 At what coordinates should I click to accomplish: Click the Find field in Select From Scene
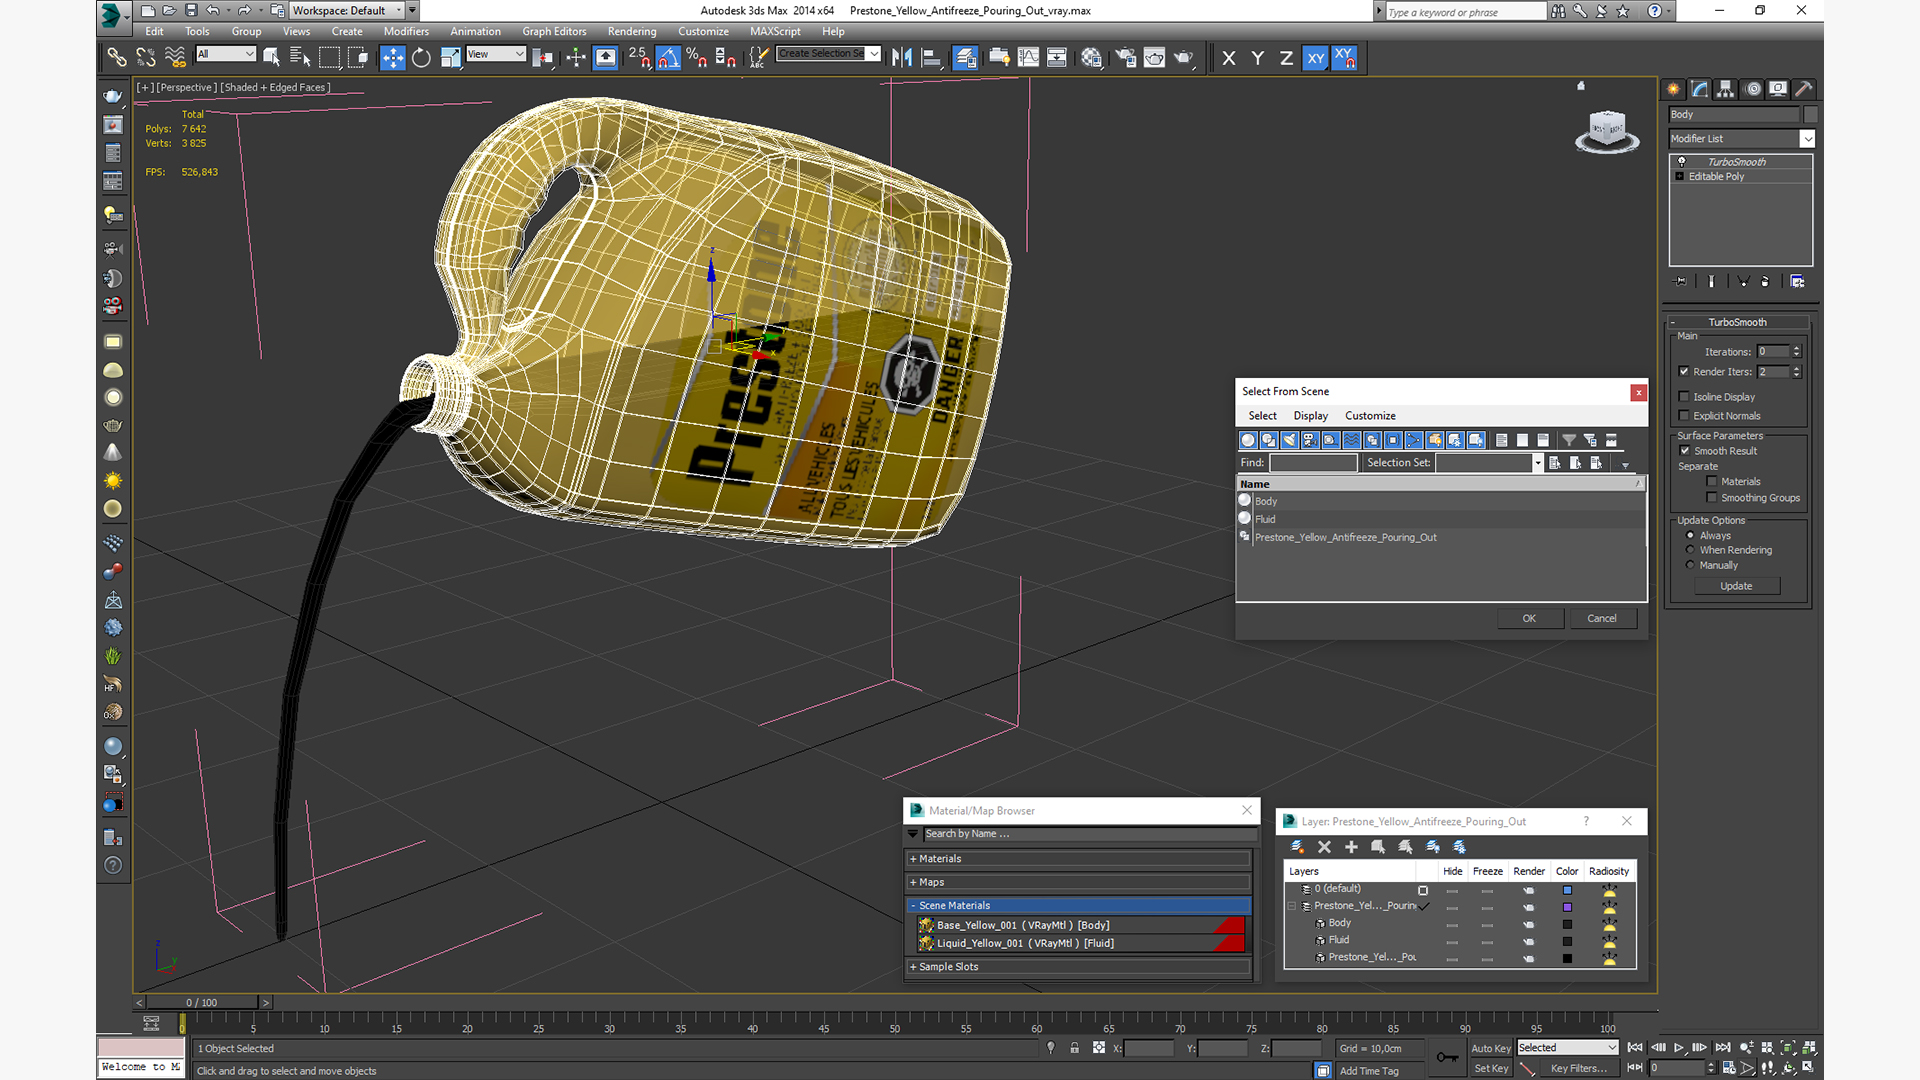1313,463
